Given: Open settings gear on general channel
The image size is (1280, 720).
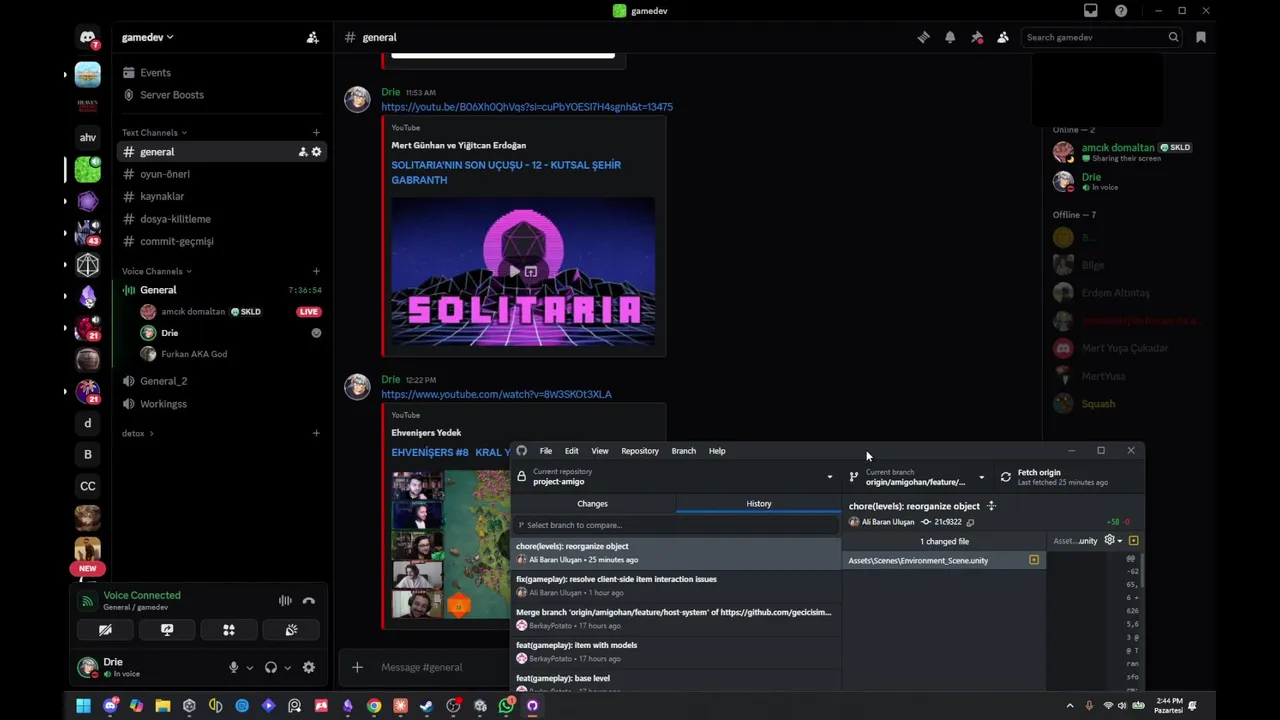Looking at the screenshot, I should (317, 152).
